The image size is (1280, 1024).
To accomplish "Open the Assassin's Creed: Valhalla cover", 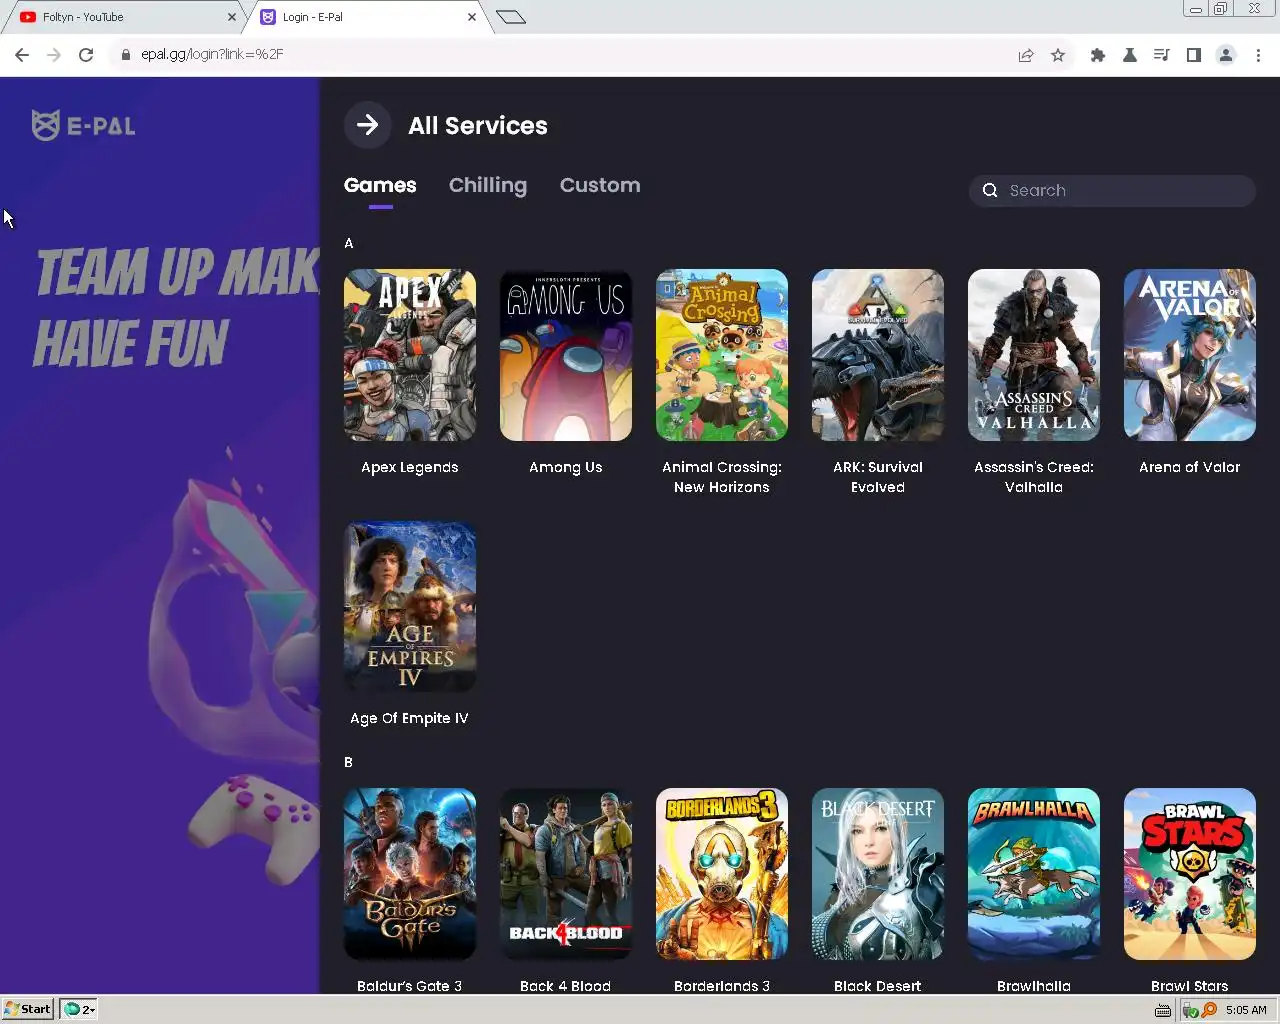I will click(1034, 355).
